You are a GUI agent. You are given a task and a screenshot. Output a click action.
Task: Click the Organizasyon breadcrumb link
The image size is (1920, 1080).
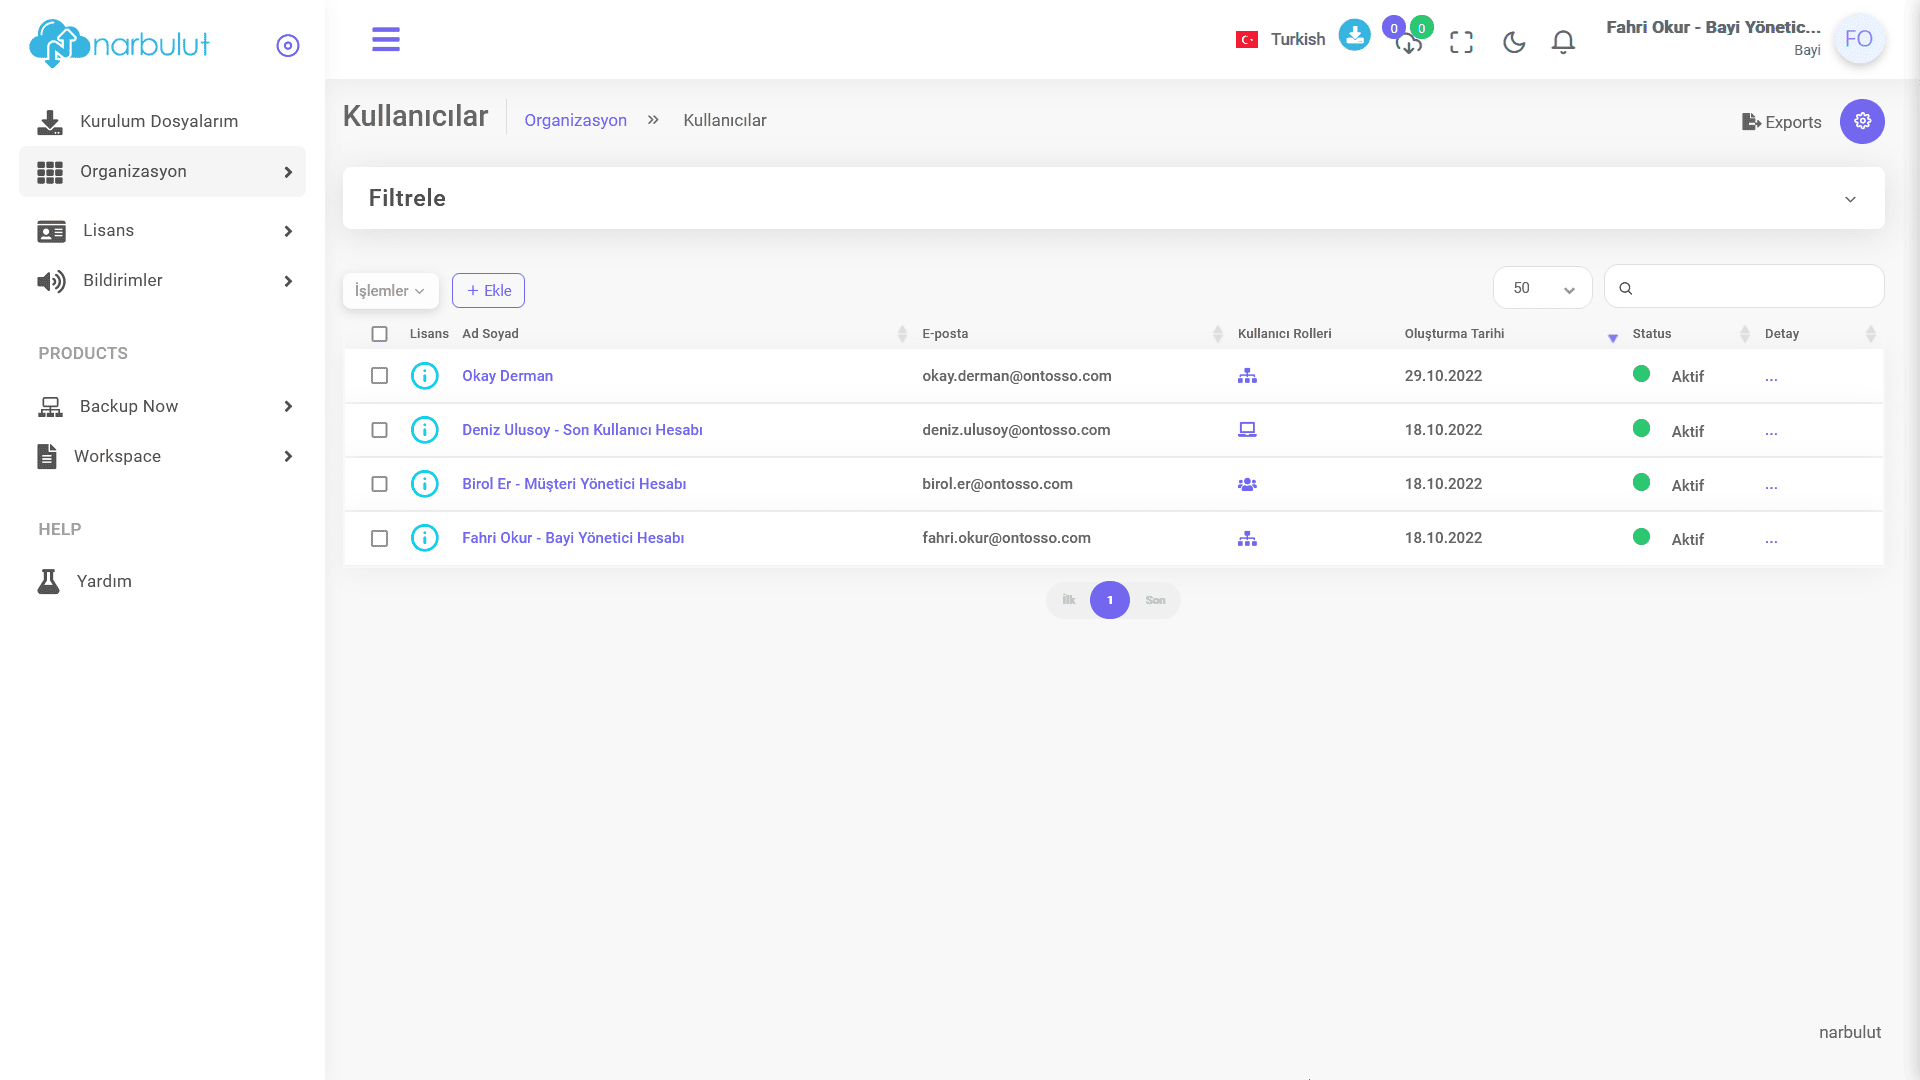(575, 120)
